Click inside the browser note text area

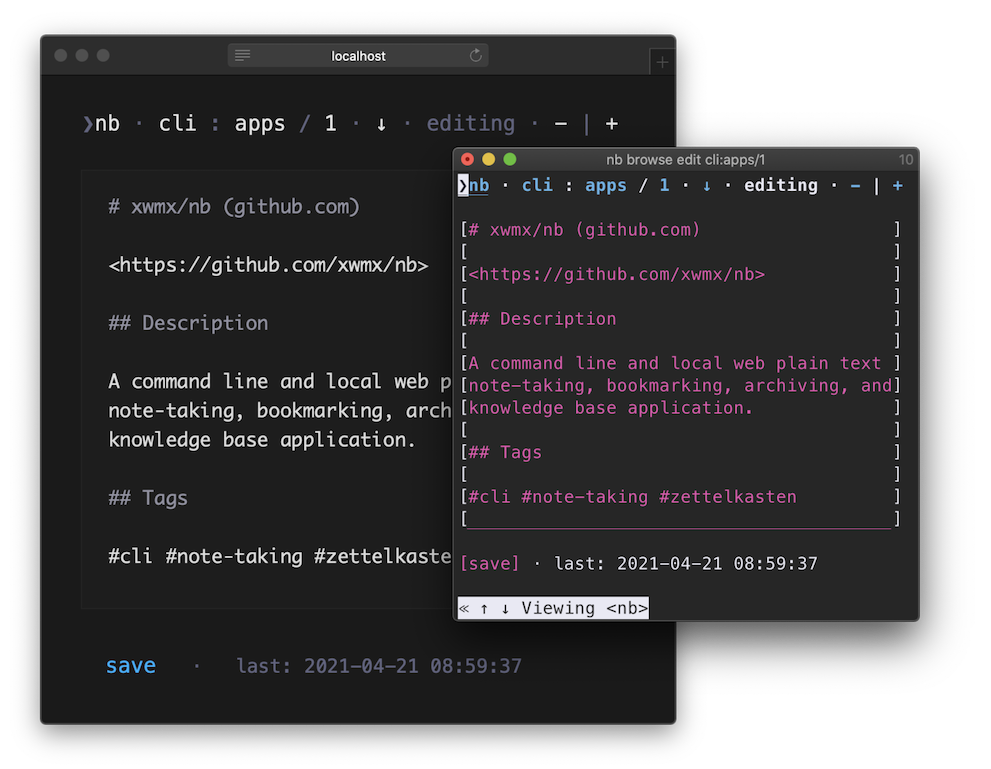267,389
